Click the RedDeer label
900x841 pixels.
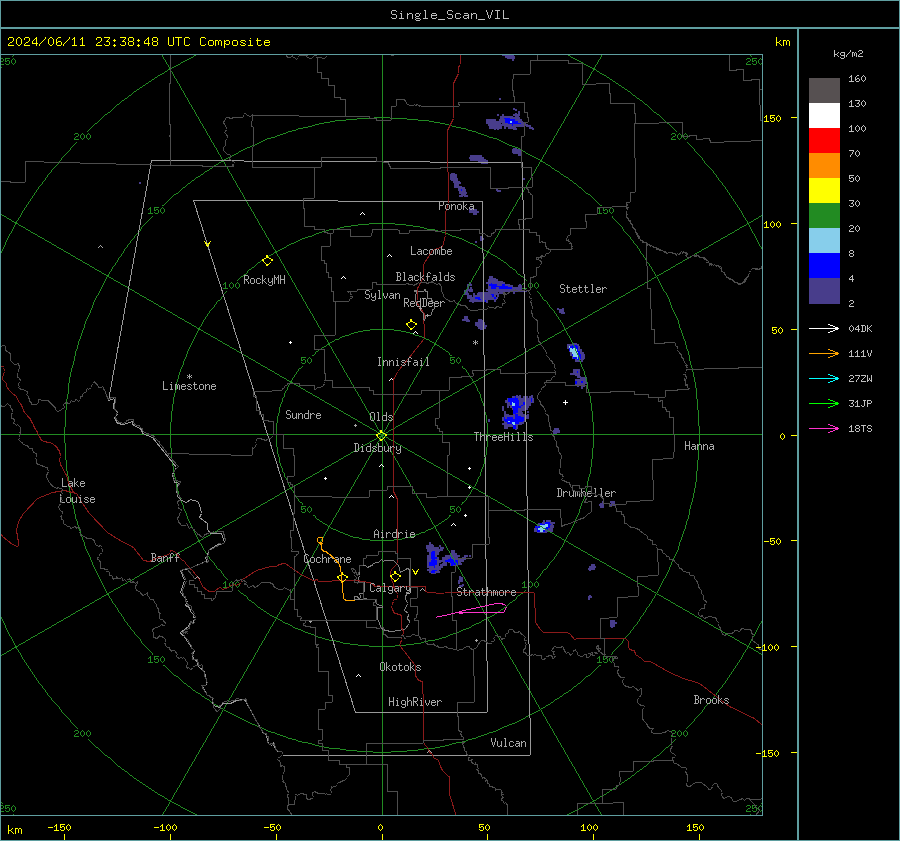point(424,303)
